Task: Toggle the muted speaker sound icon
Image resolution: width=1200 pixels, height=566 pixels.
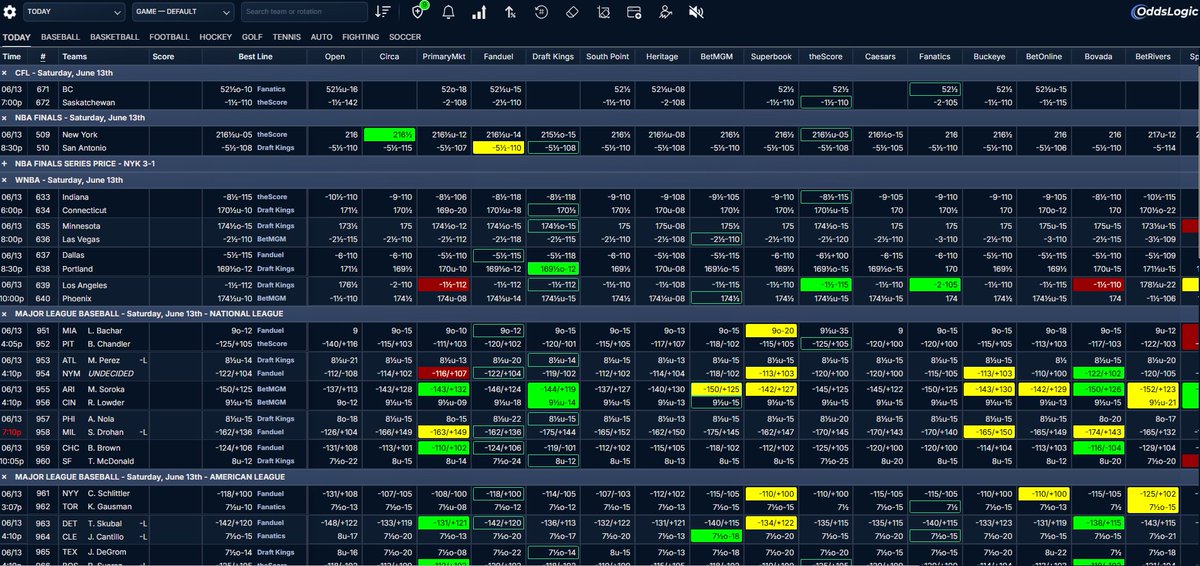Action: [x=696, y=12]
